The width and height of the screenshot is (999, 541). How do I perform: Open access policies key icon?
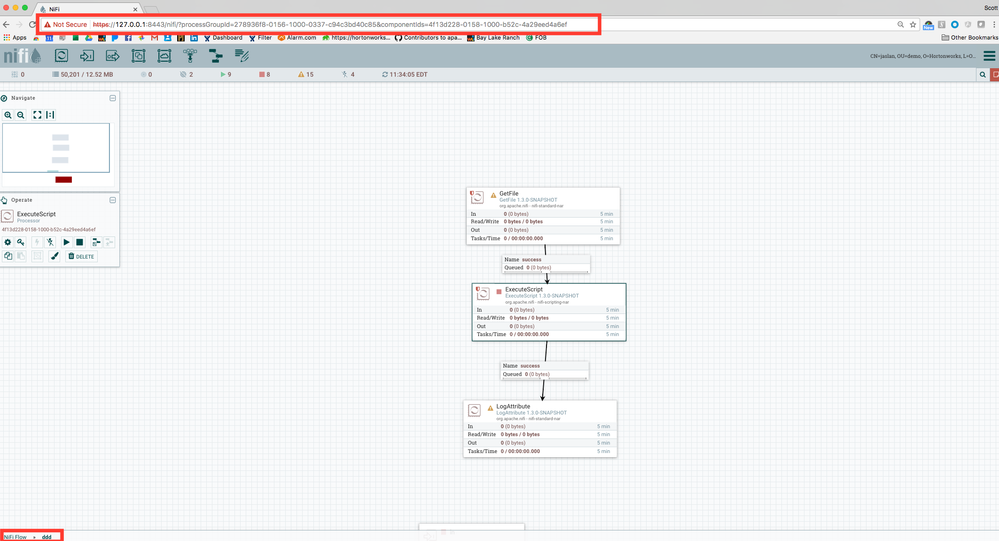[21, 242]
